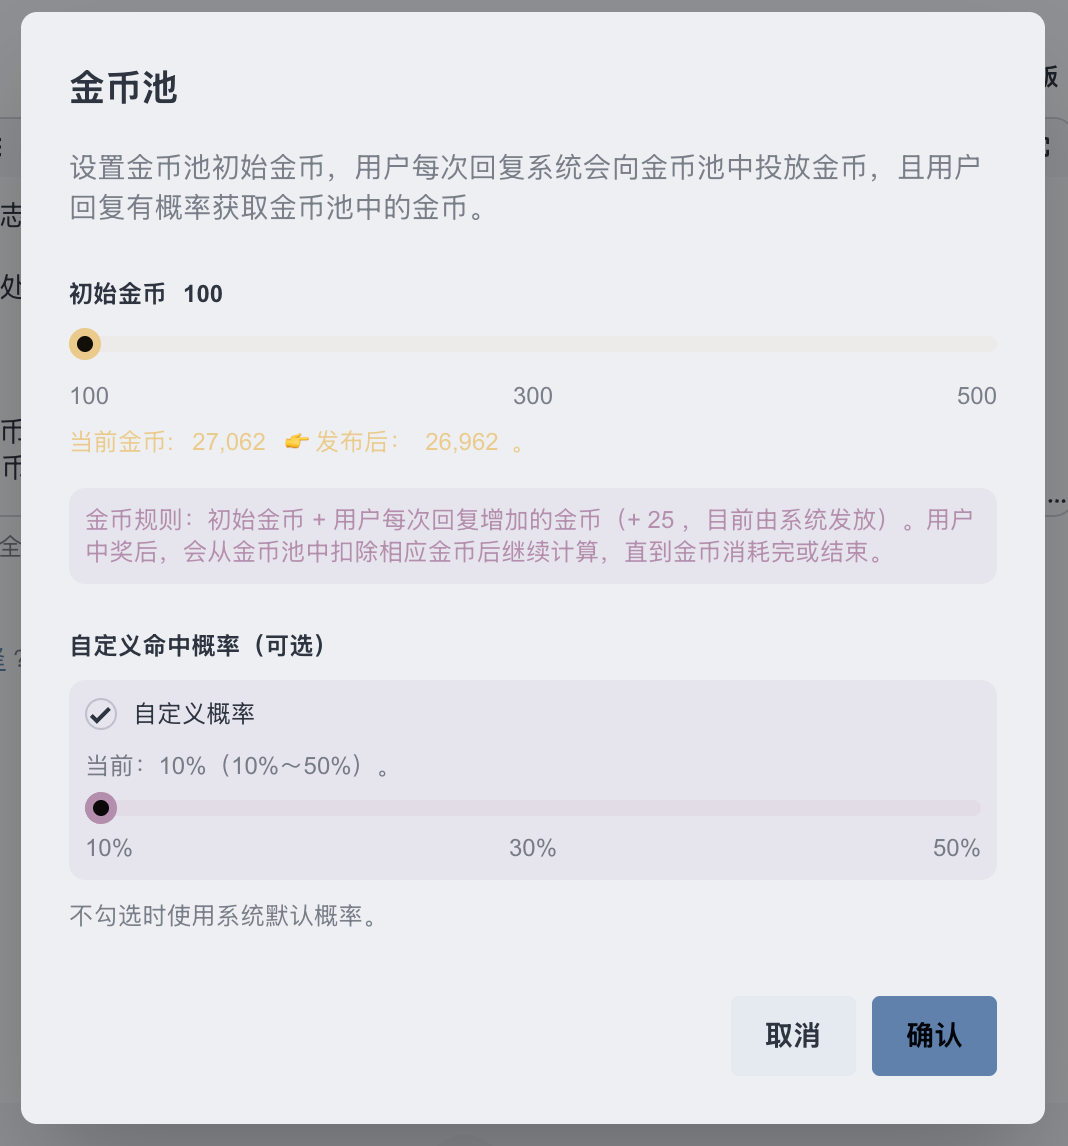1068x1146 pixels.
Task: Click the 当前金币 27,062 value
Action: click(x=229, y=442)
